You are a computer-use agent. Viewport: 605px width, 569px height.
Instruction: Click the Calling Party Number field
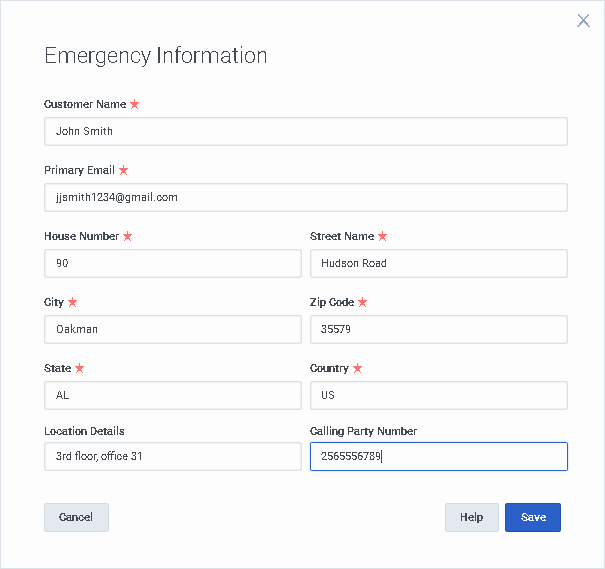pyautogui.click(x=438, y=456)
